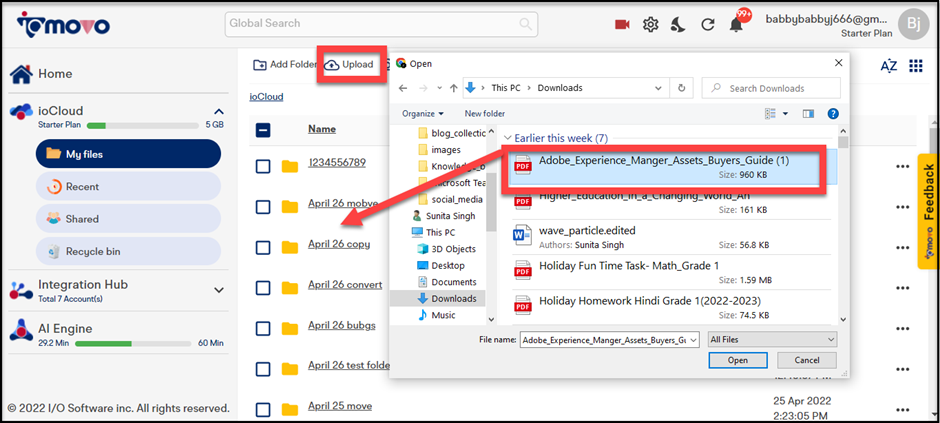Open Shared in sidebar

tap(128, 219)
